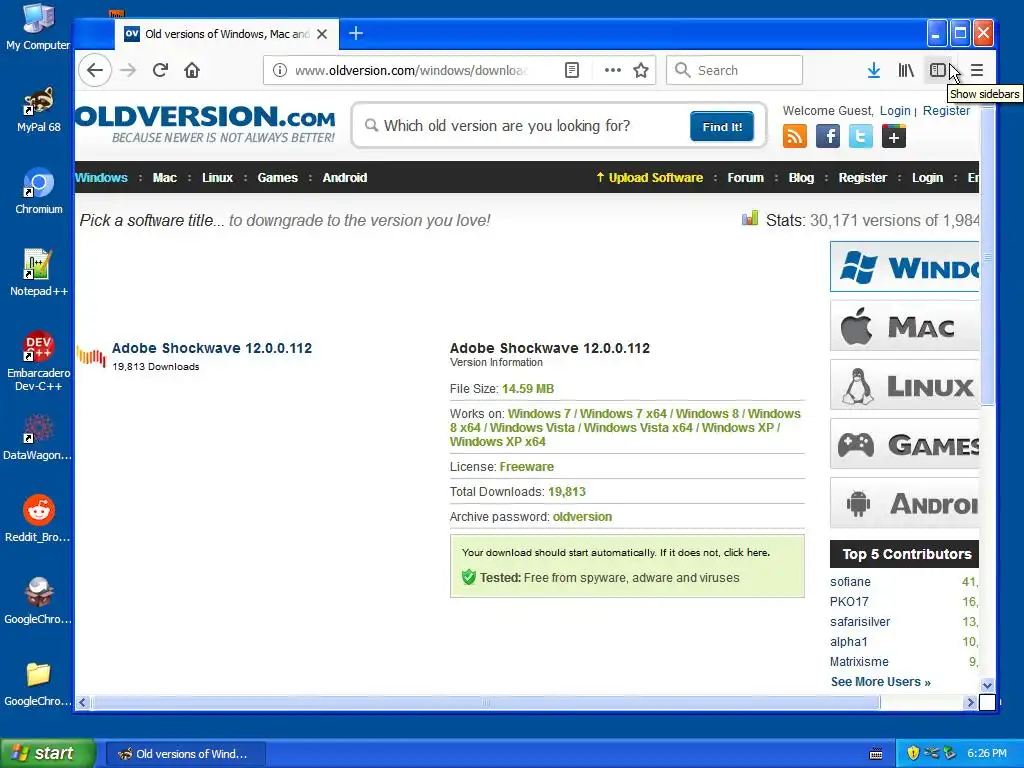Open the Android nav menu item

(345, 178)
